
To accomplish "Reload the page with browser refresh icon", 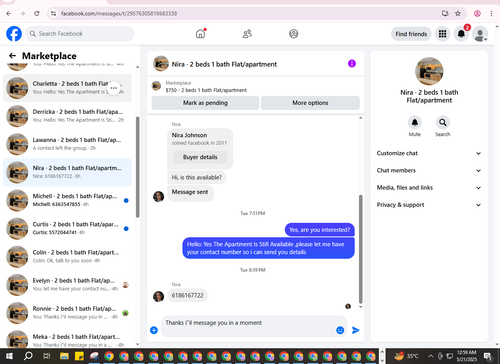I will [37, 13].
